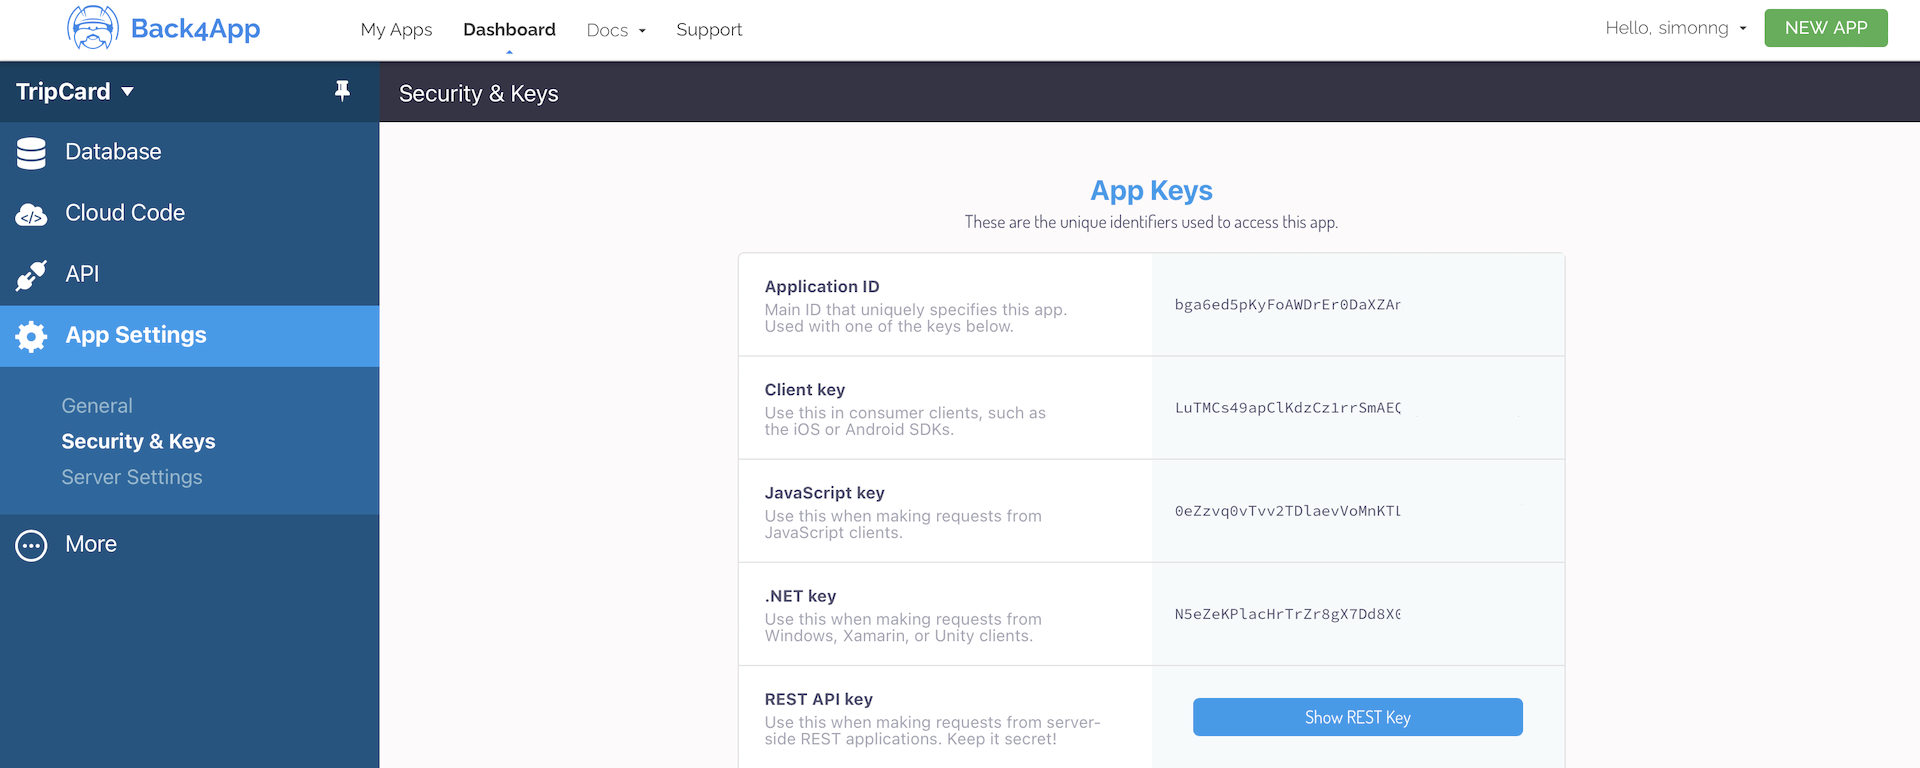Image resolution: width=1920 pixels, height=768 pixels.
Task: Click the Database stack icon
Action: coord(31,152)
